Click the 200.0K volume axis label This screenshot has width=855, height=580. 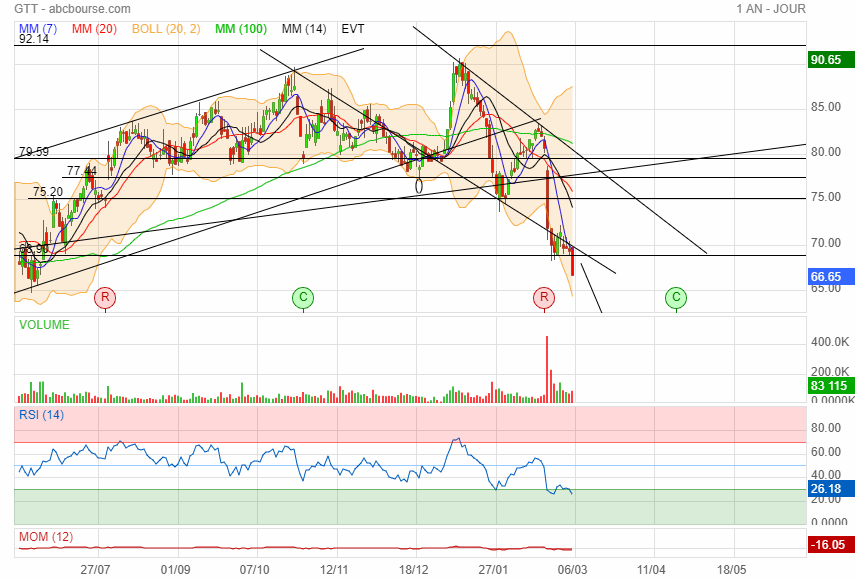pos(830,372)
